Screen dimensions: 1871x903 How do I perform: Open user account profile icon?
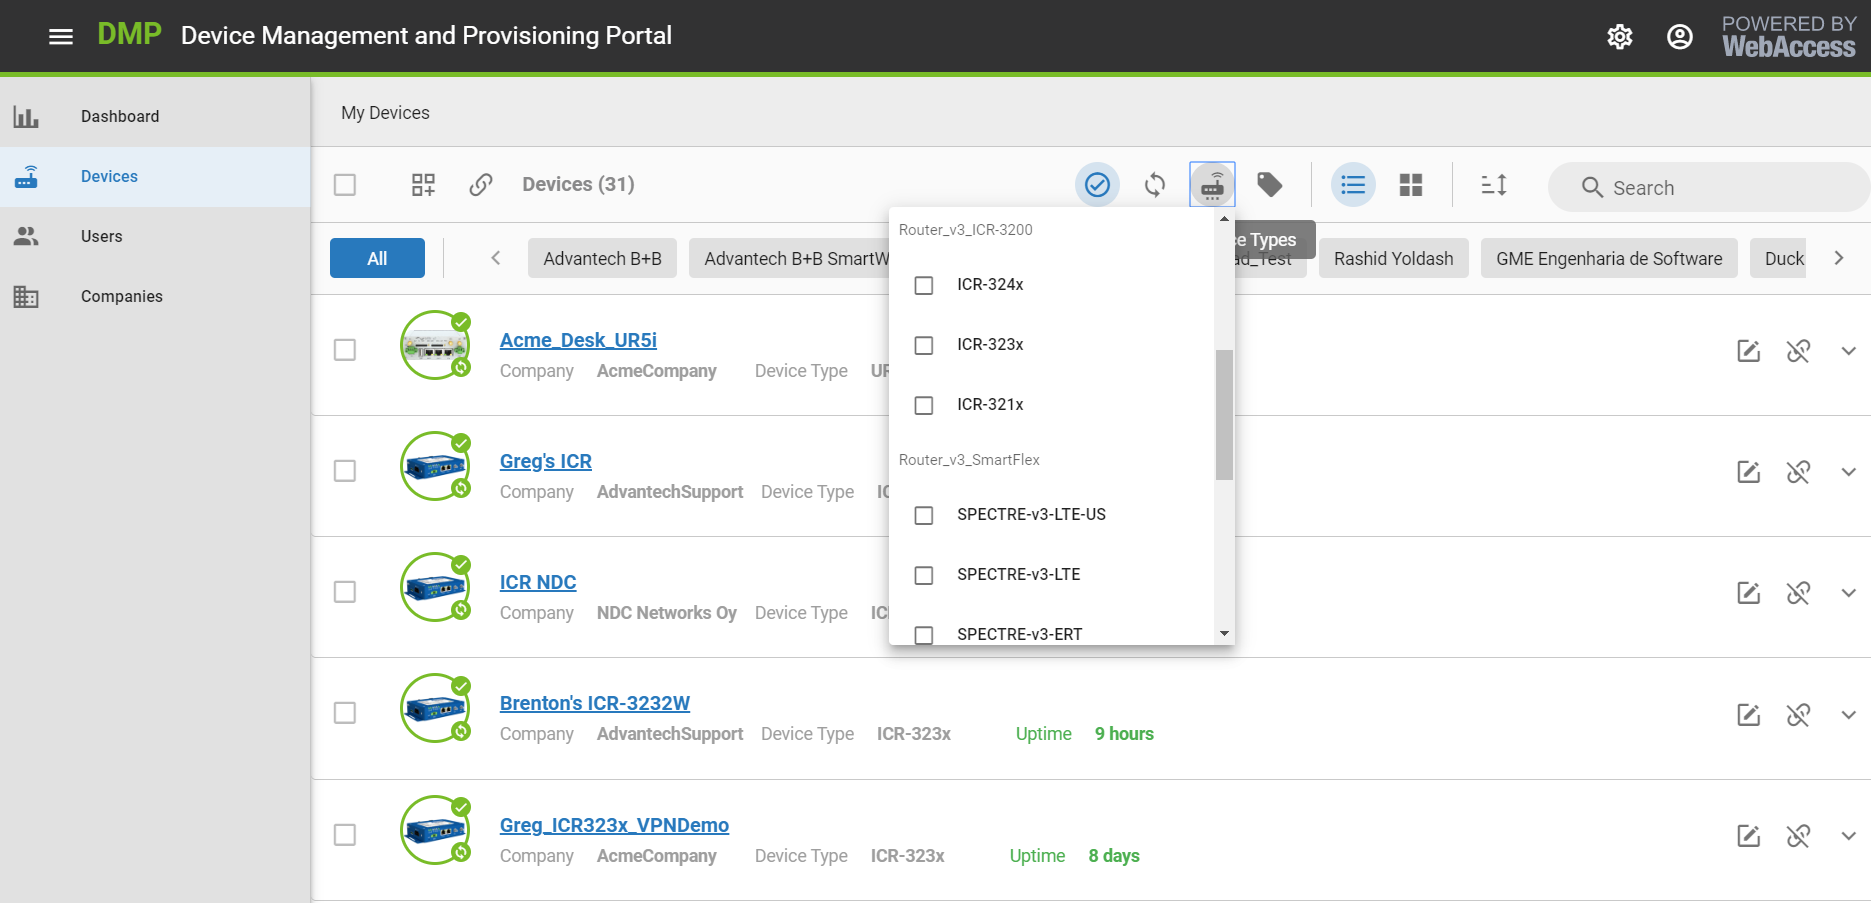(x=1679, y=37)
